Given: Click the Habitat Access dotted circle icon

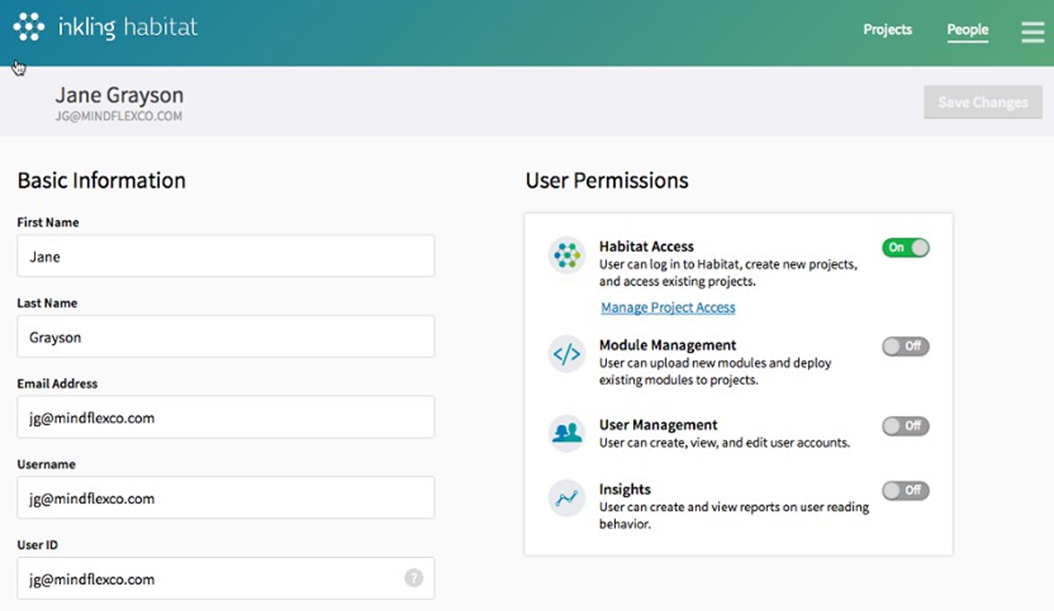Looking at the screenshot, I should click(x=567, y=253).
